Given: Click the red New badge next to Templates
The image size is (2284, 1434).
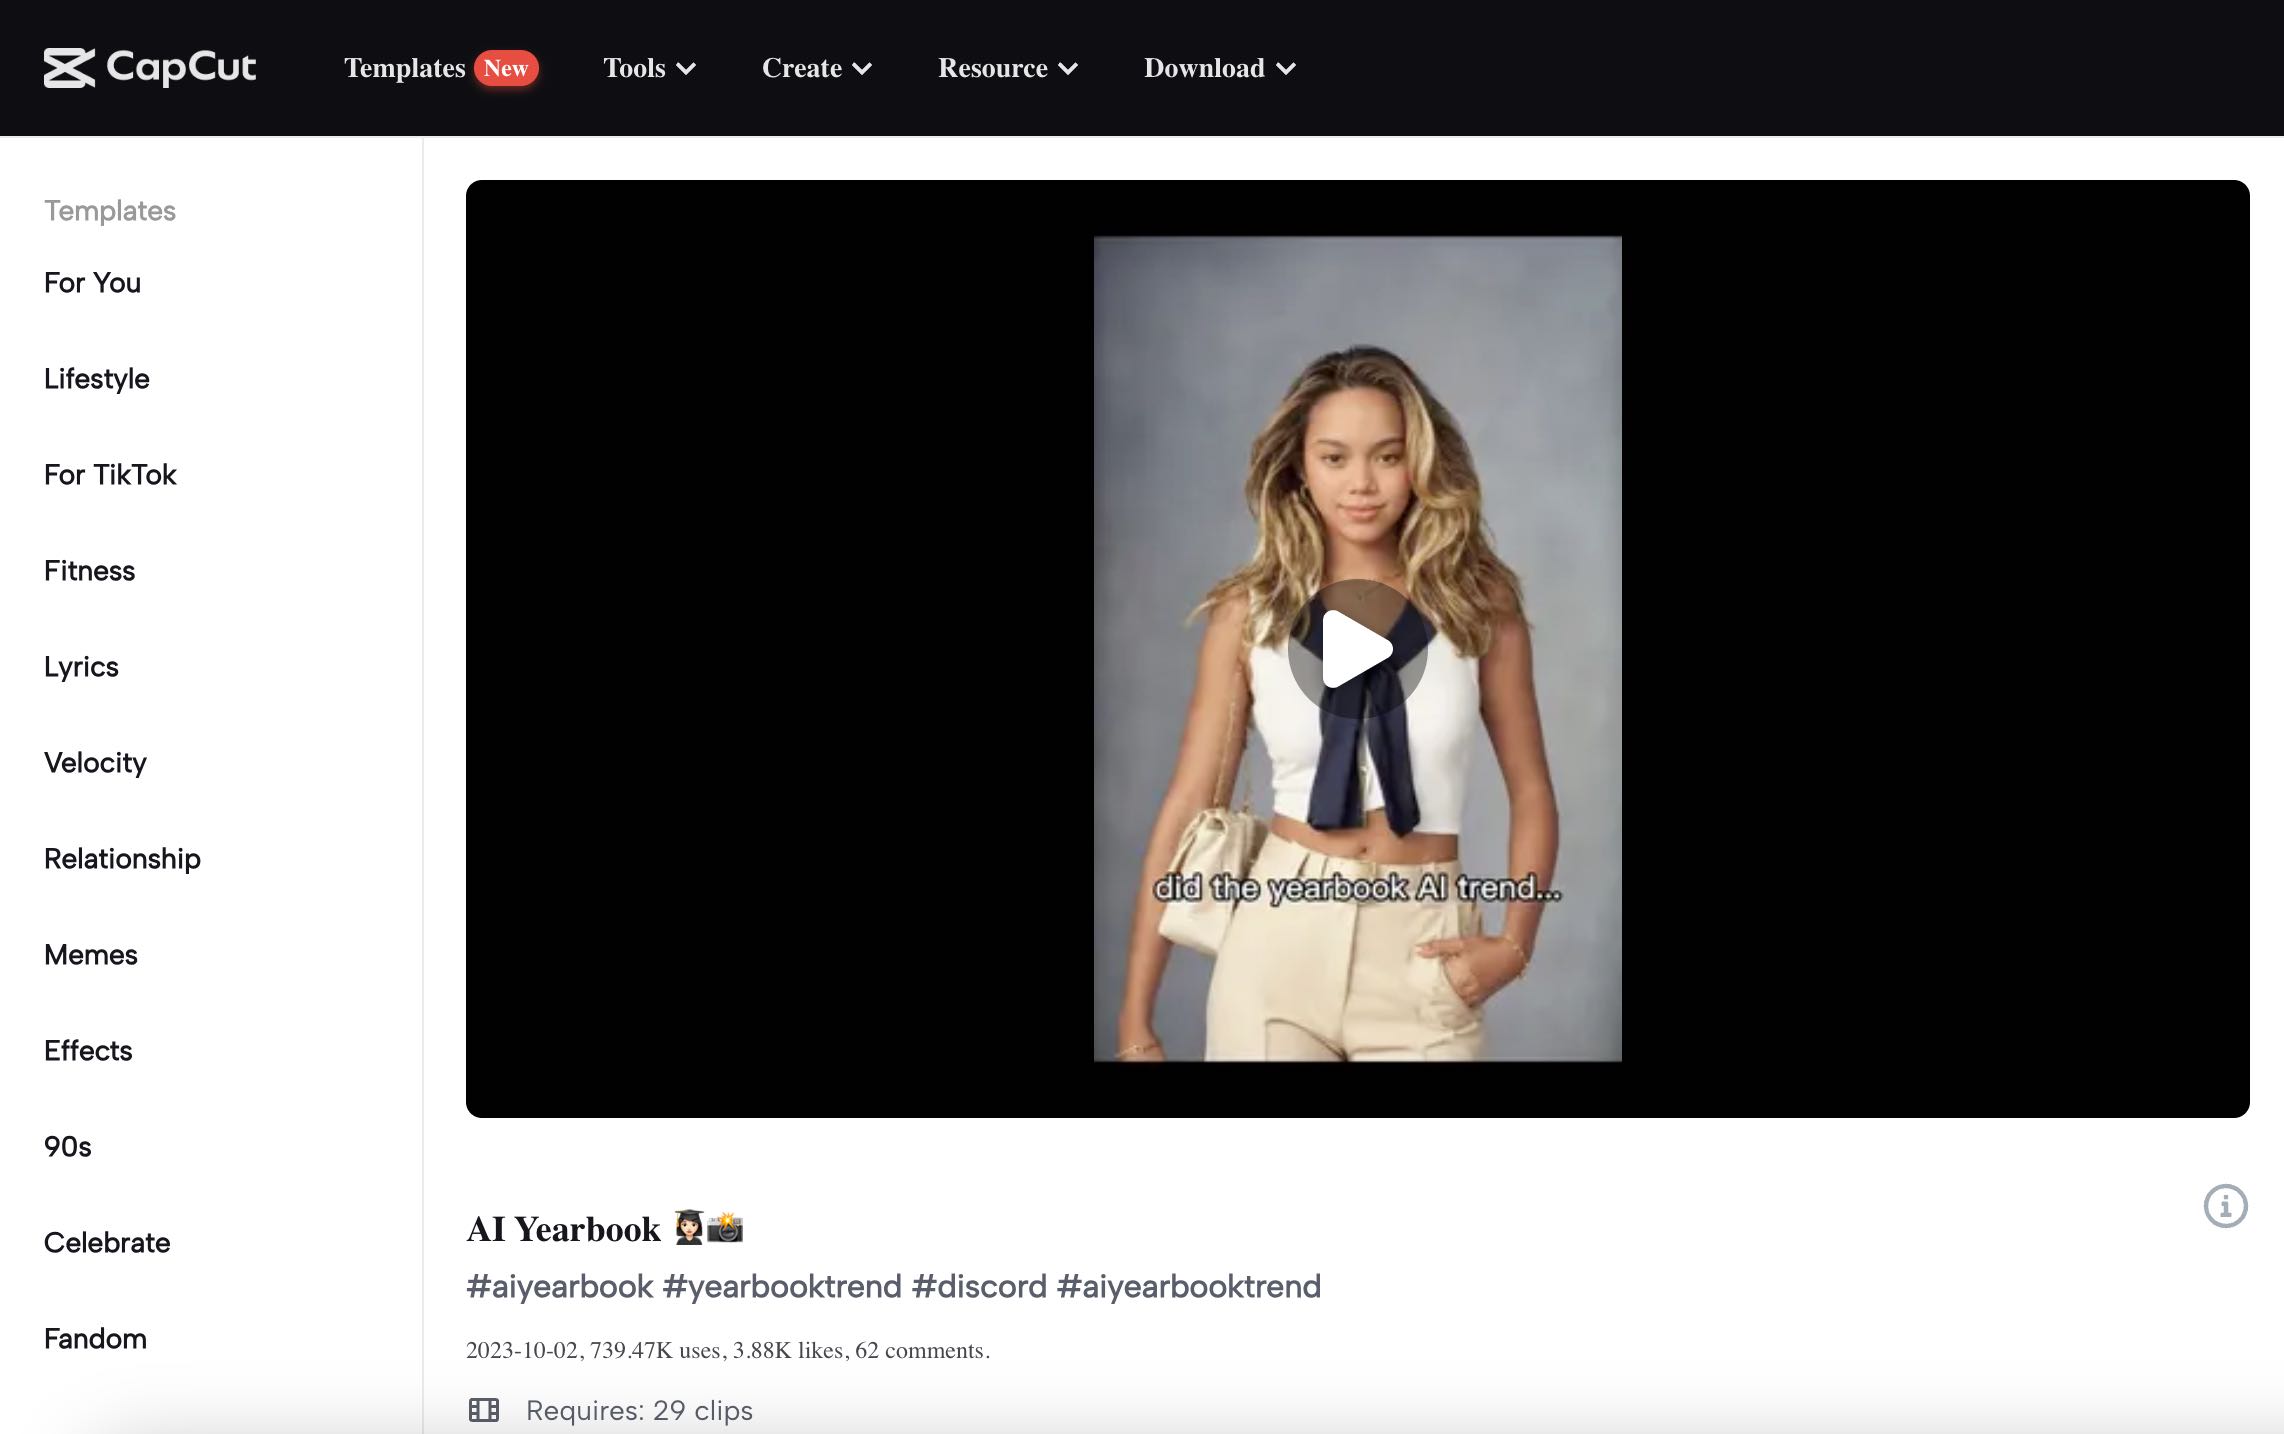Looking at the screenshot, I should [x=508, y=68].
